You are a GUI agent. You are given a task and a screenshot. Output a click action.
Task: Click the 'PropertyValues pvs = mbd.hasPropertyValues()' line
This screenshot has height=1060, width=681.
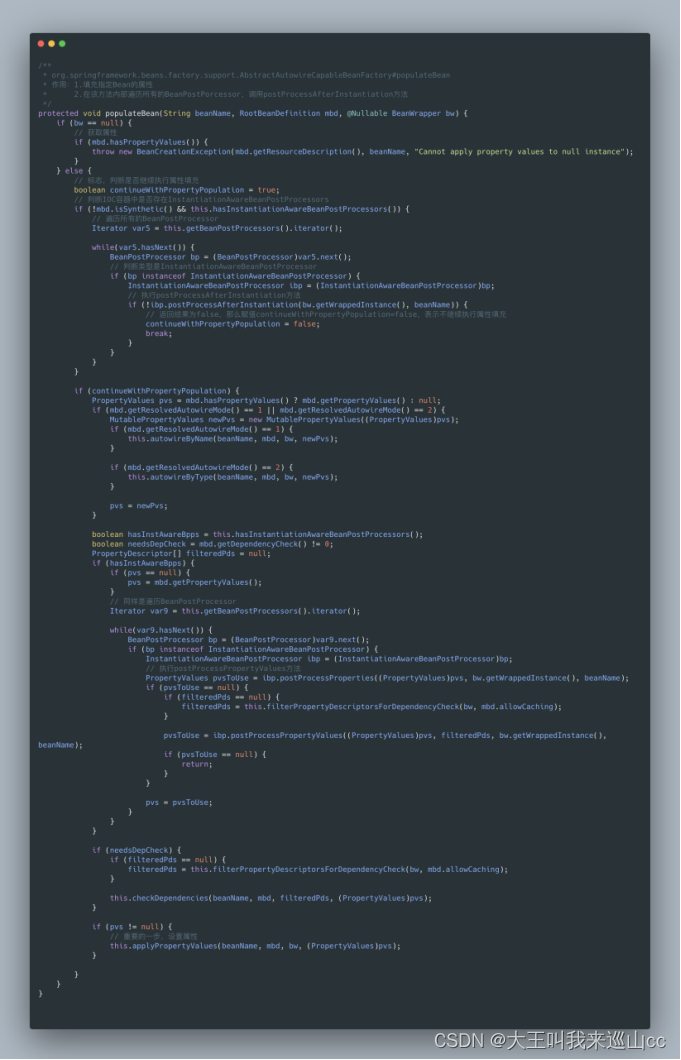click(x=266, y=400)
